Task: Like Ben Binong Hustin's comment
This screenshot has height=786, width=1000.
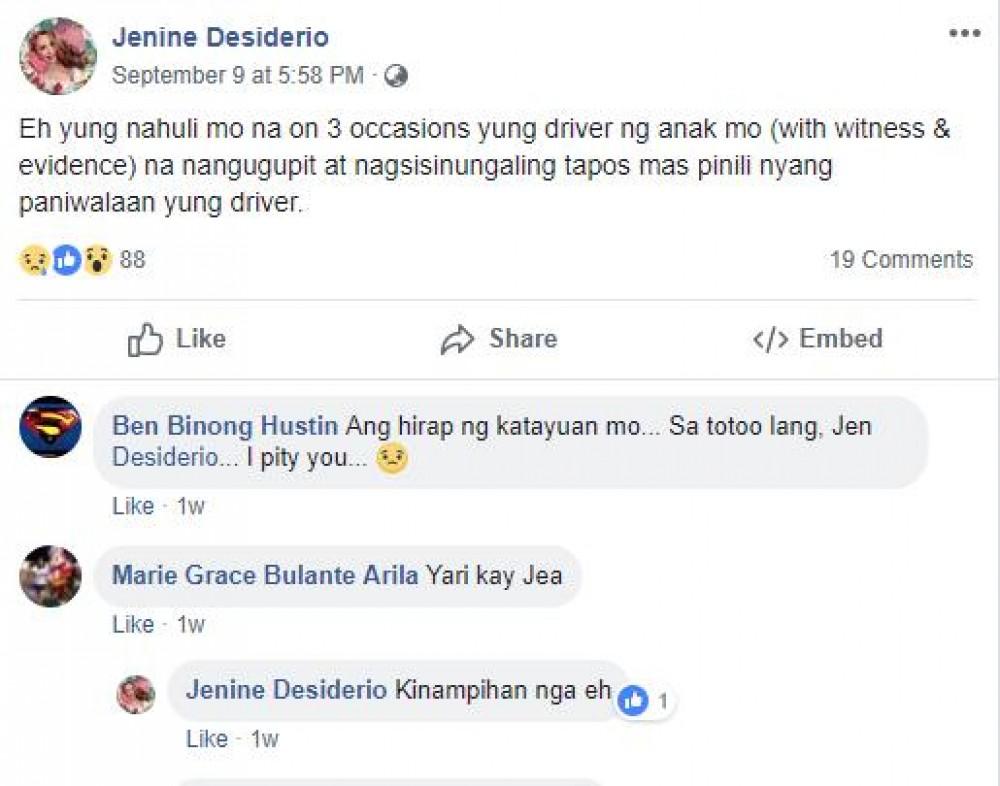Action: [133, 506]
